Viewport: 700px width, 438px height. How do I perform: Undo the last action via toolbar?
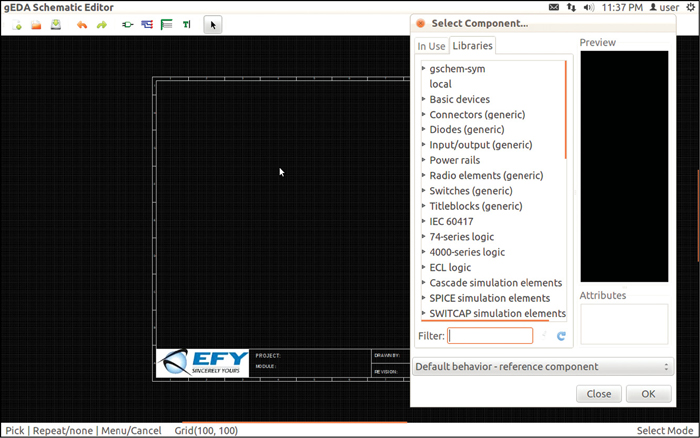tap(82, 25)
